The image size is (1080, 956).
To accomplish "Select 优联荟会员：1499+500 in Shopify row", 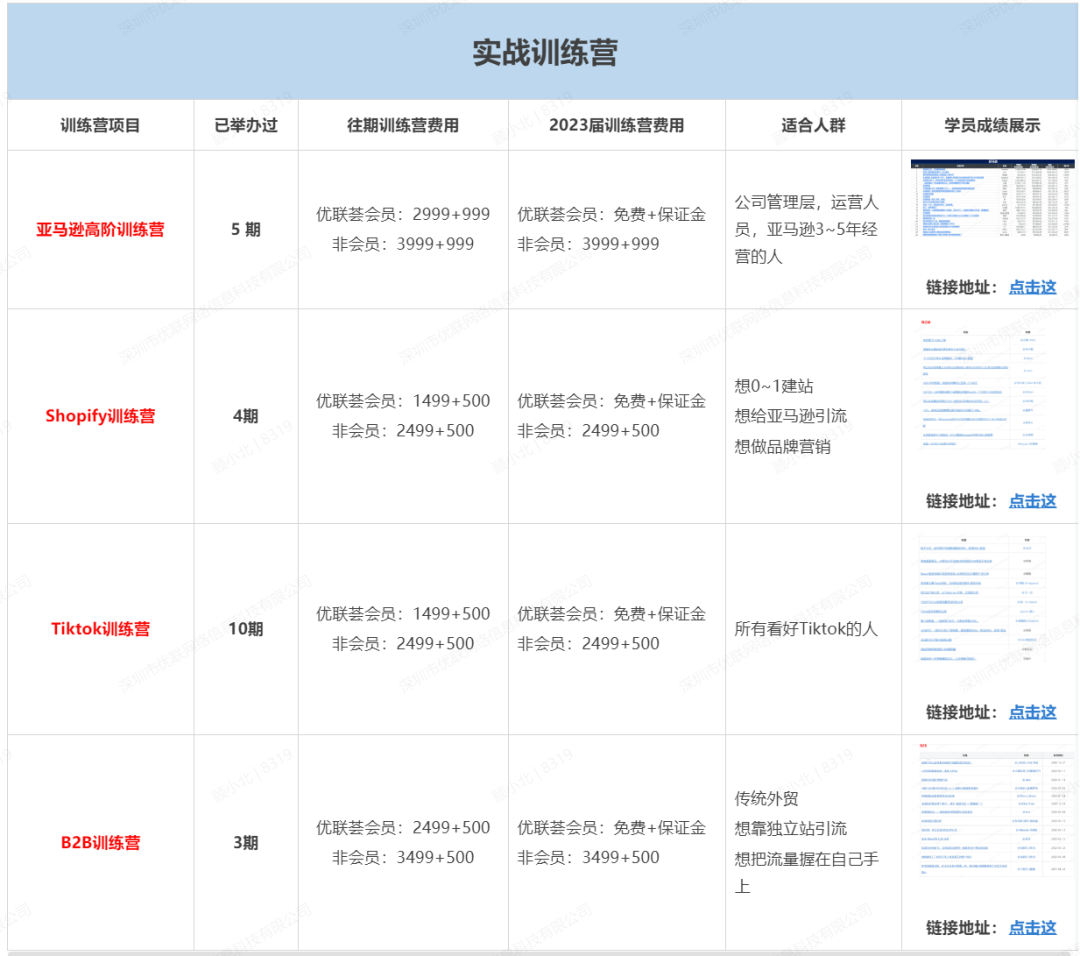I will pos(403,401).
